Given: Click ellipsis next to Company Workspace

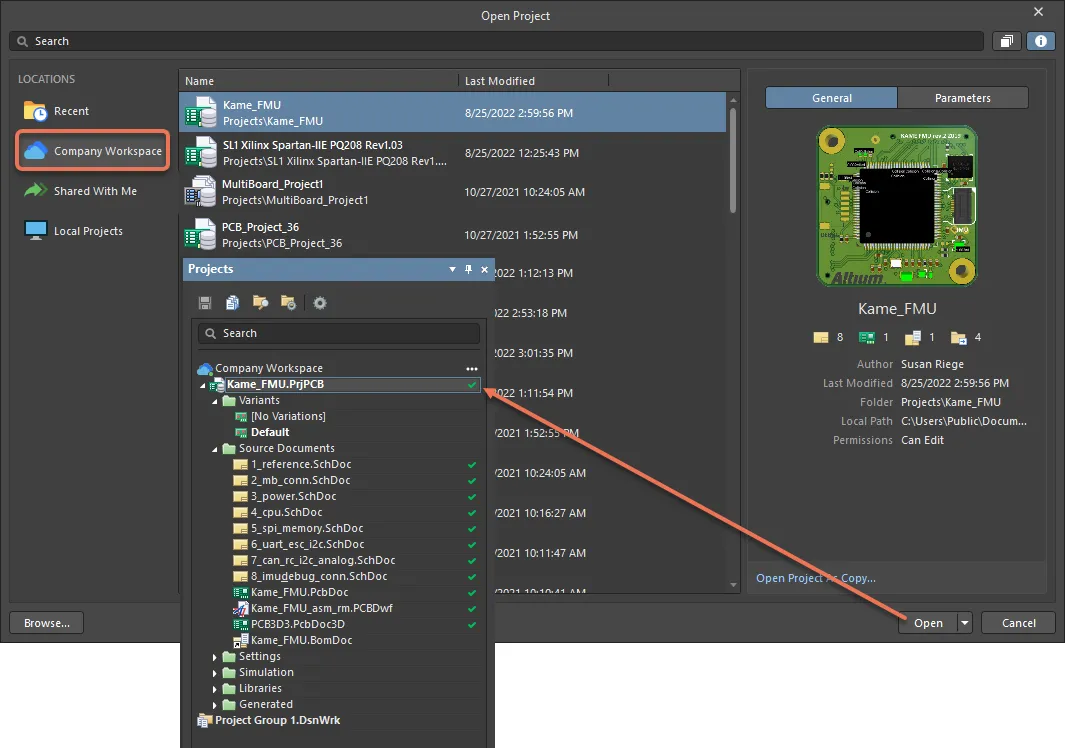Looking at the screenshot, I should 471,368.
